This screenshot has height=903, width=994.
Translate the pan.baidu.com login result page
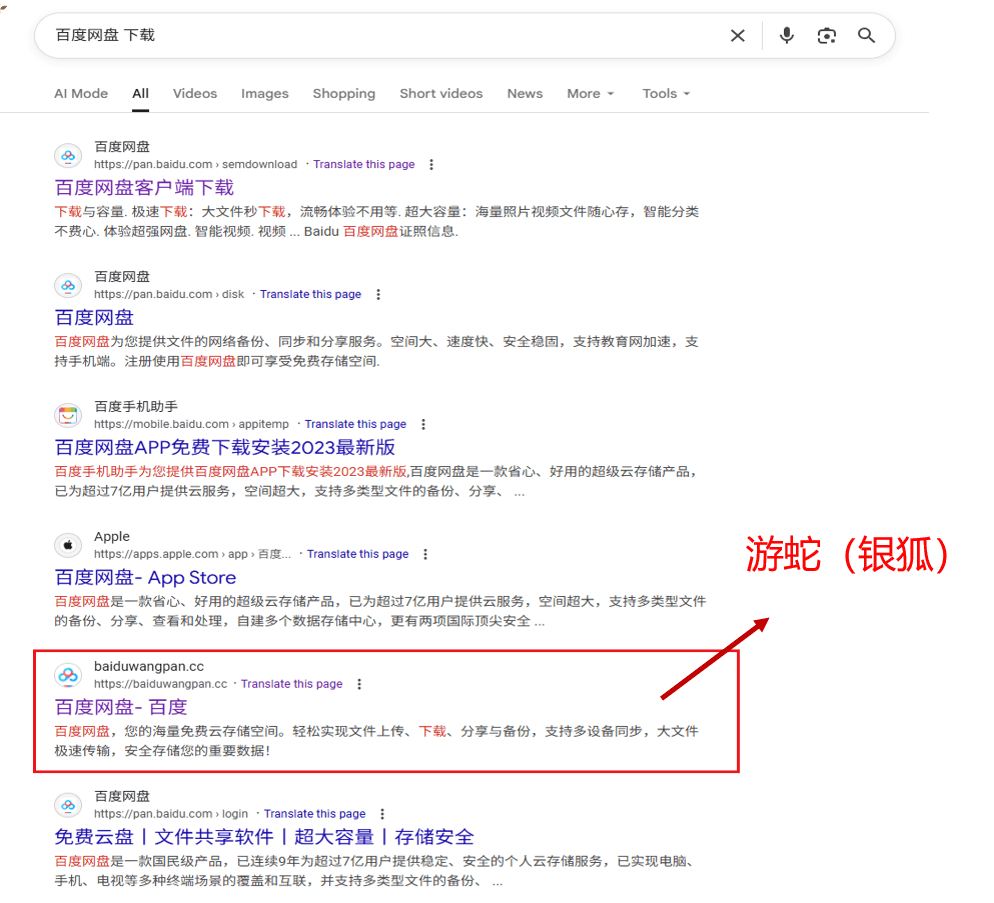[314, 814]
